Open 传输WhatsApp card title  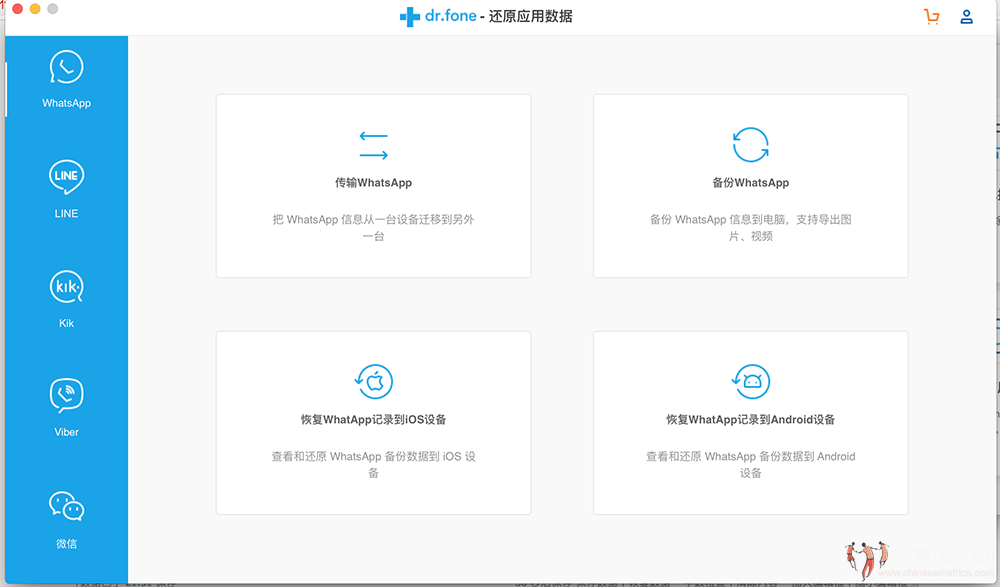tap(374, 183)
